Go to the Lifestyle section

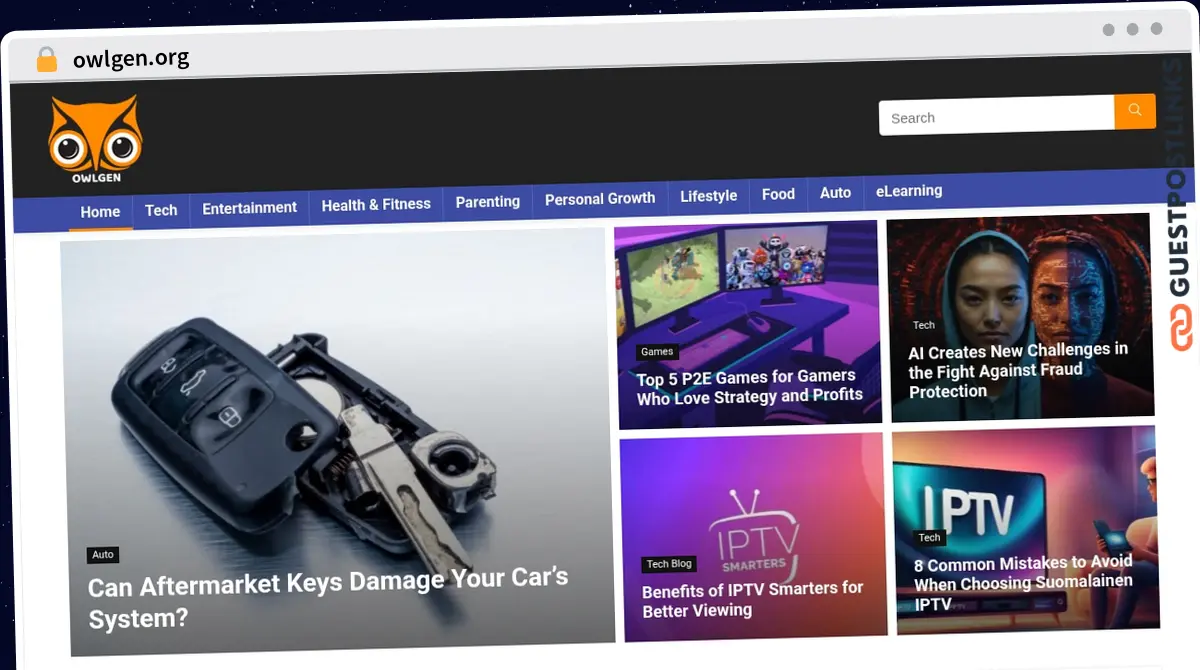[x=709, y=196]
